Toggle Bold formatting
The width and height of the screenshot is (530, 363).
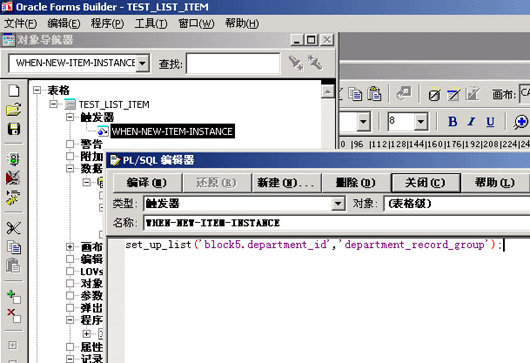452,121
